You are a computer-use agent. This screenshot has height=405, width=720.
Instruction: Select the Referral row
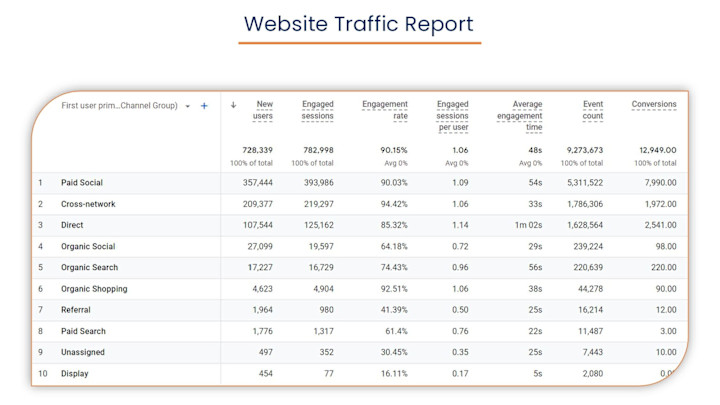click(x=360, y=310)
